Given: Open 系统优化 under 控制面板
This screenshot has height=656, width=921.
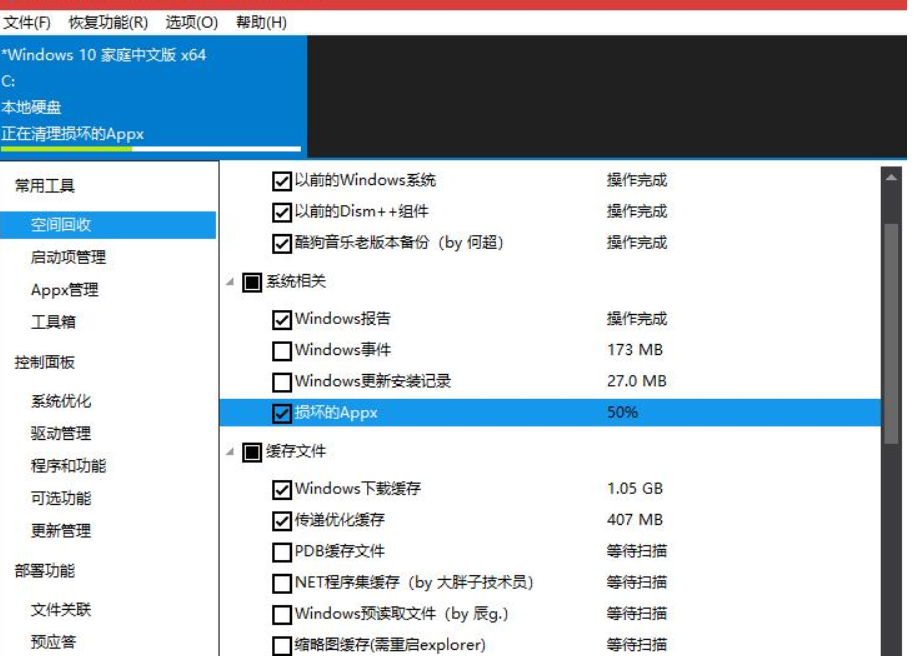Looking at the screenshot, I should click(x=61, y=402).
